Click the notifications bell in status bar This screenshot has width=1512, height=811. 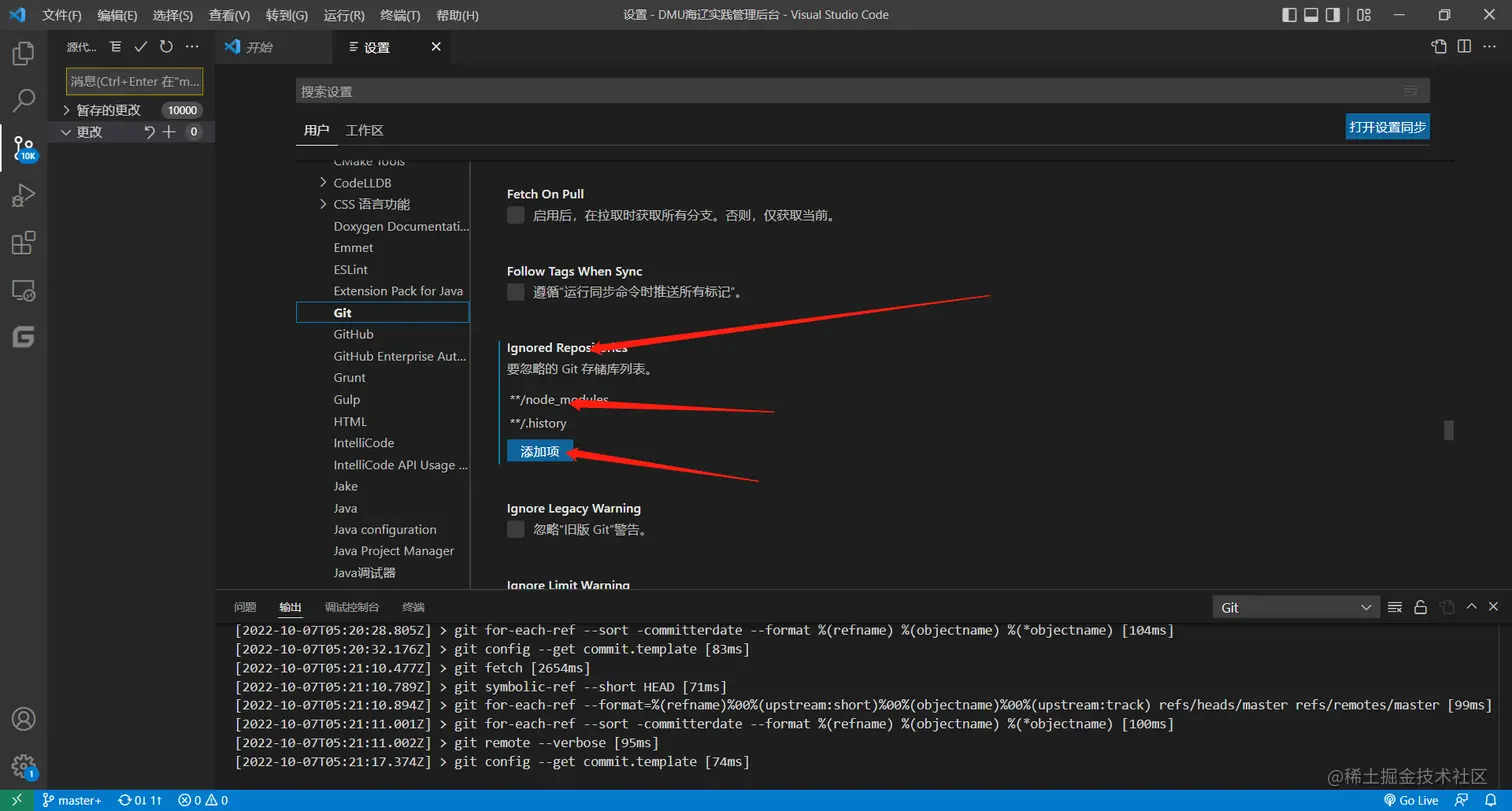tap(1489, 800)
